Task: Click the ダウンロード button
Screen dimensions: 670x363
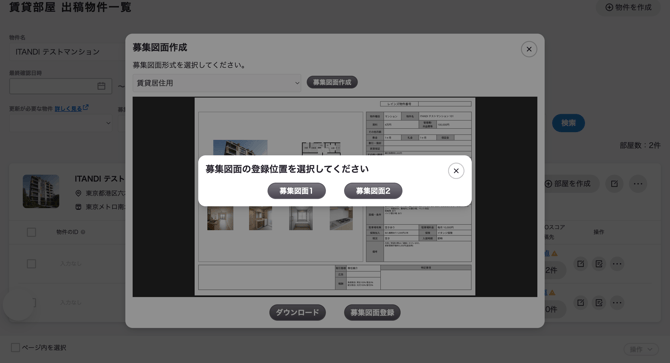Action: [x=297, y=313]
